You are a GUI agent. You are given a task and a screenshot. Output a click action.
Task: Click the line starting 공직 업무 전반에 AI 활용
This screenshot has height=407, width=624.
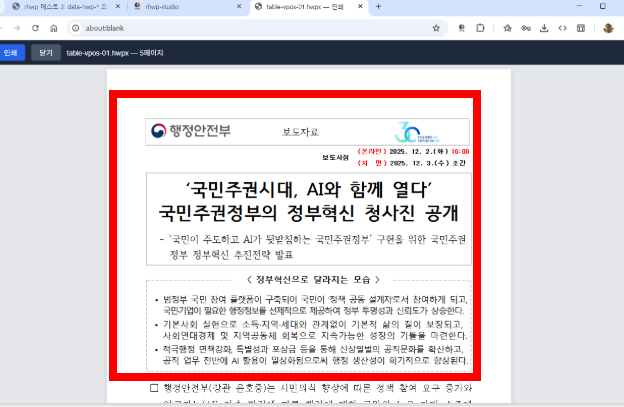click(x=315, y=360)
